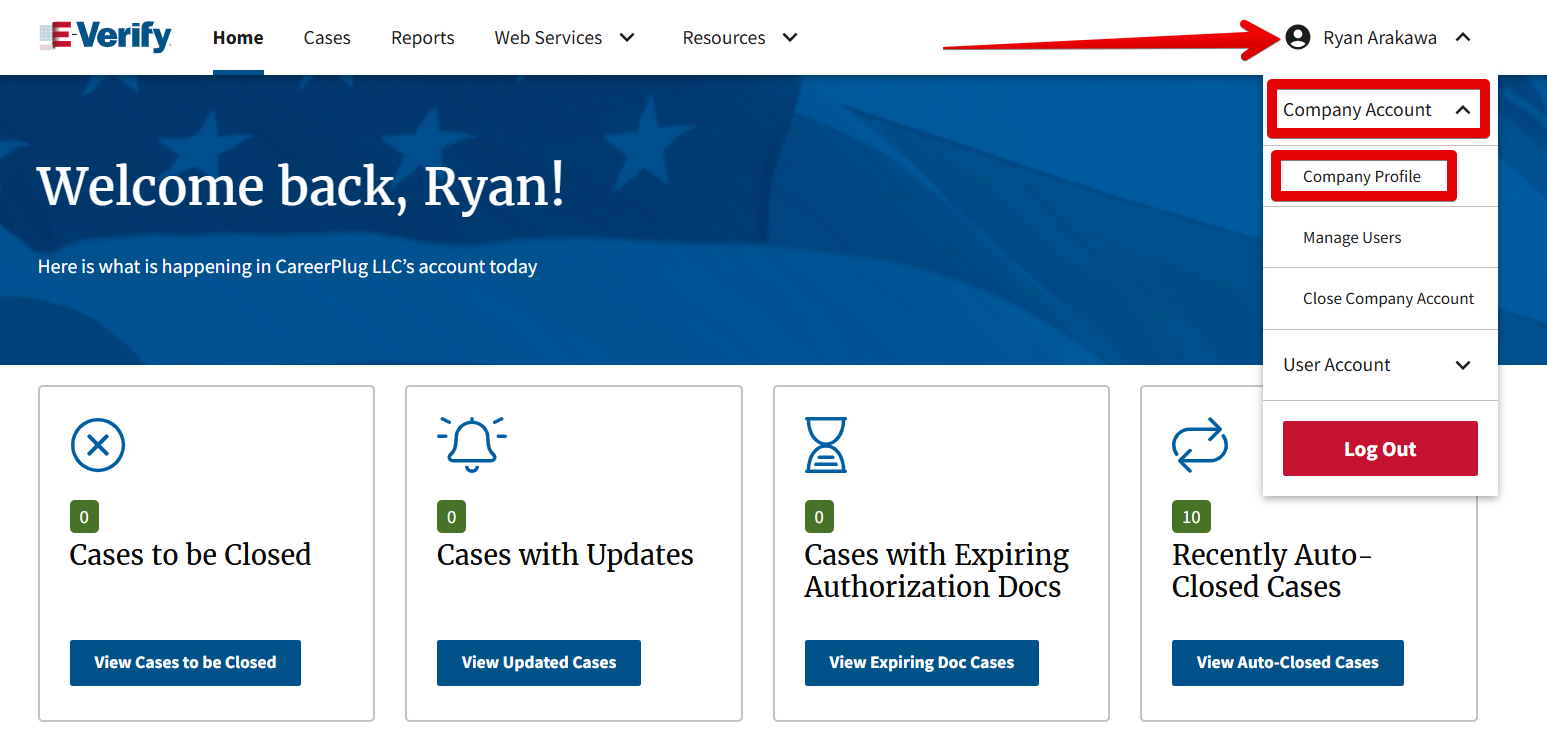Click the user profile person icon
Screen dimensions: 1547x733
pos(1298,36)
